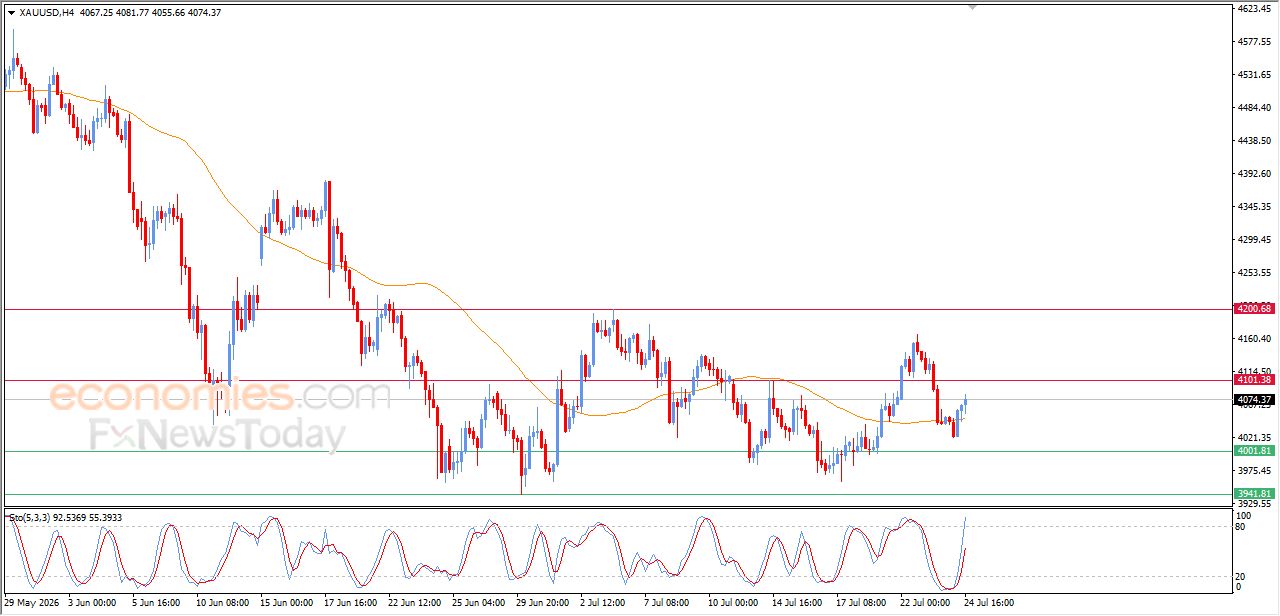Click the green 4001.81 price tag
Screen dimensions: 1280x616
1254,451
